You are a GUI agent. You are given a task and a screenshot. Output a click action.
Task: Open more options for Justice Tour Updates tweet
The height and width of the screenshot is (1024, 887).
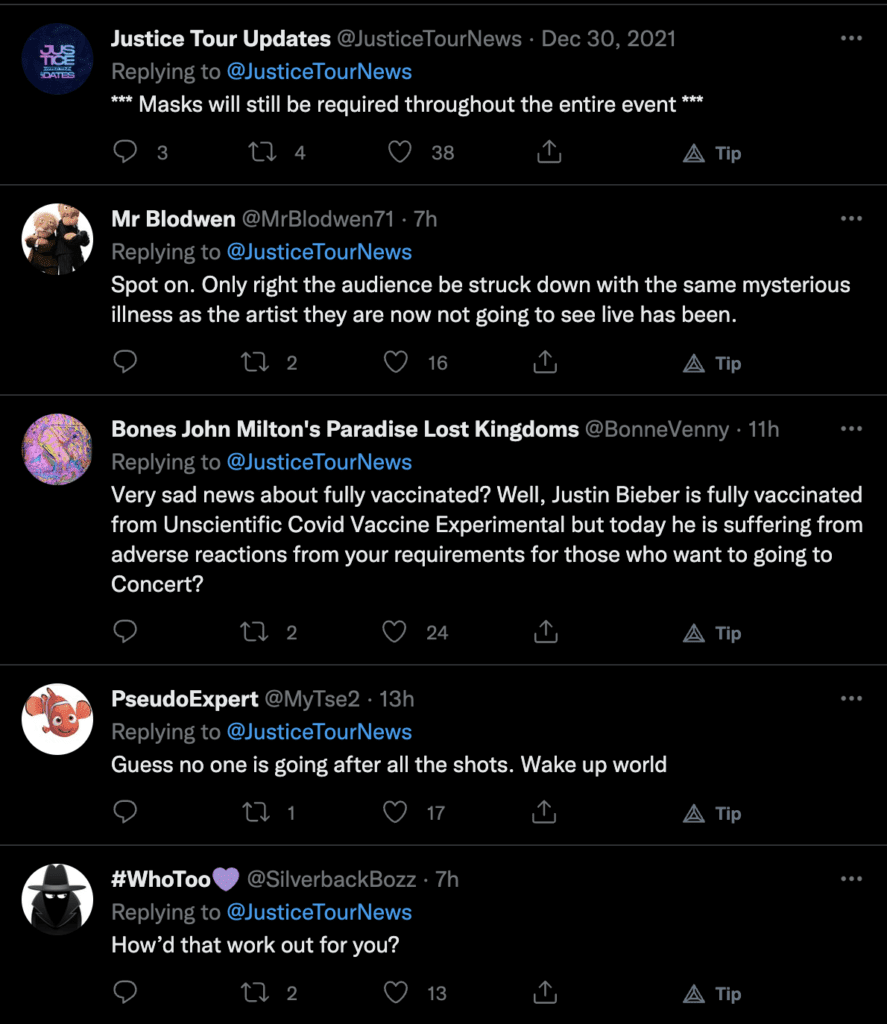tap(851, 39)
